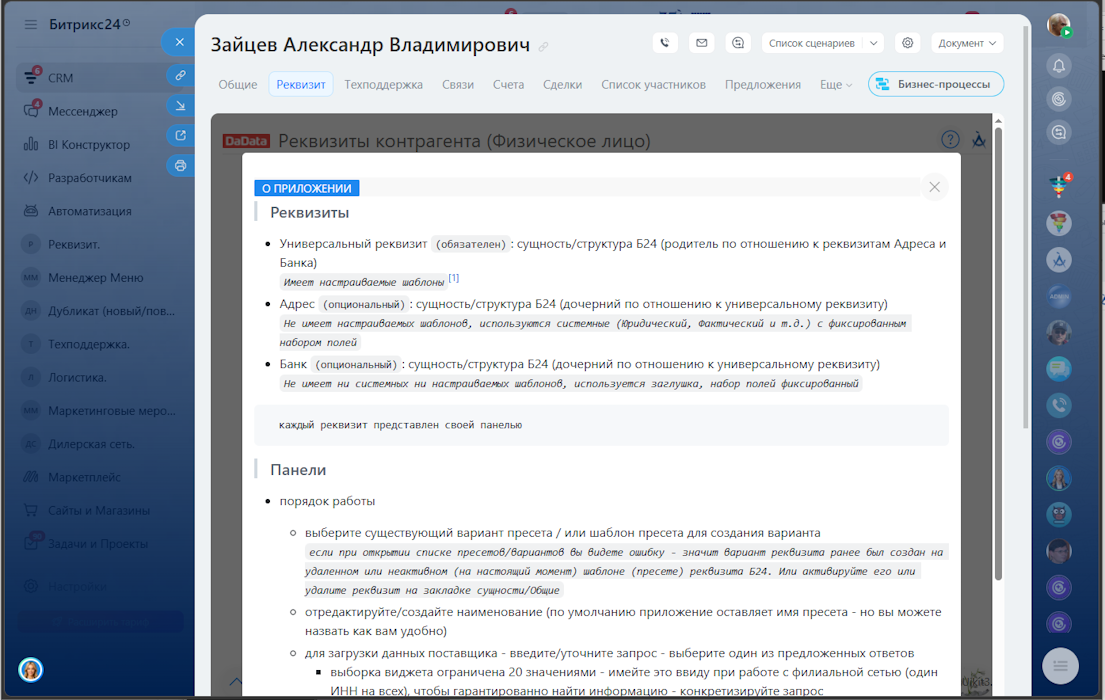This screenshot has width=1105, height=700.
Task: Open the Техподдержка tab
Action: [383, 85]
